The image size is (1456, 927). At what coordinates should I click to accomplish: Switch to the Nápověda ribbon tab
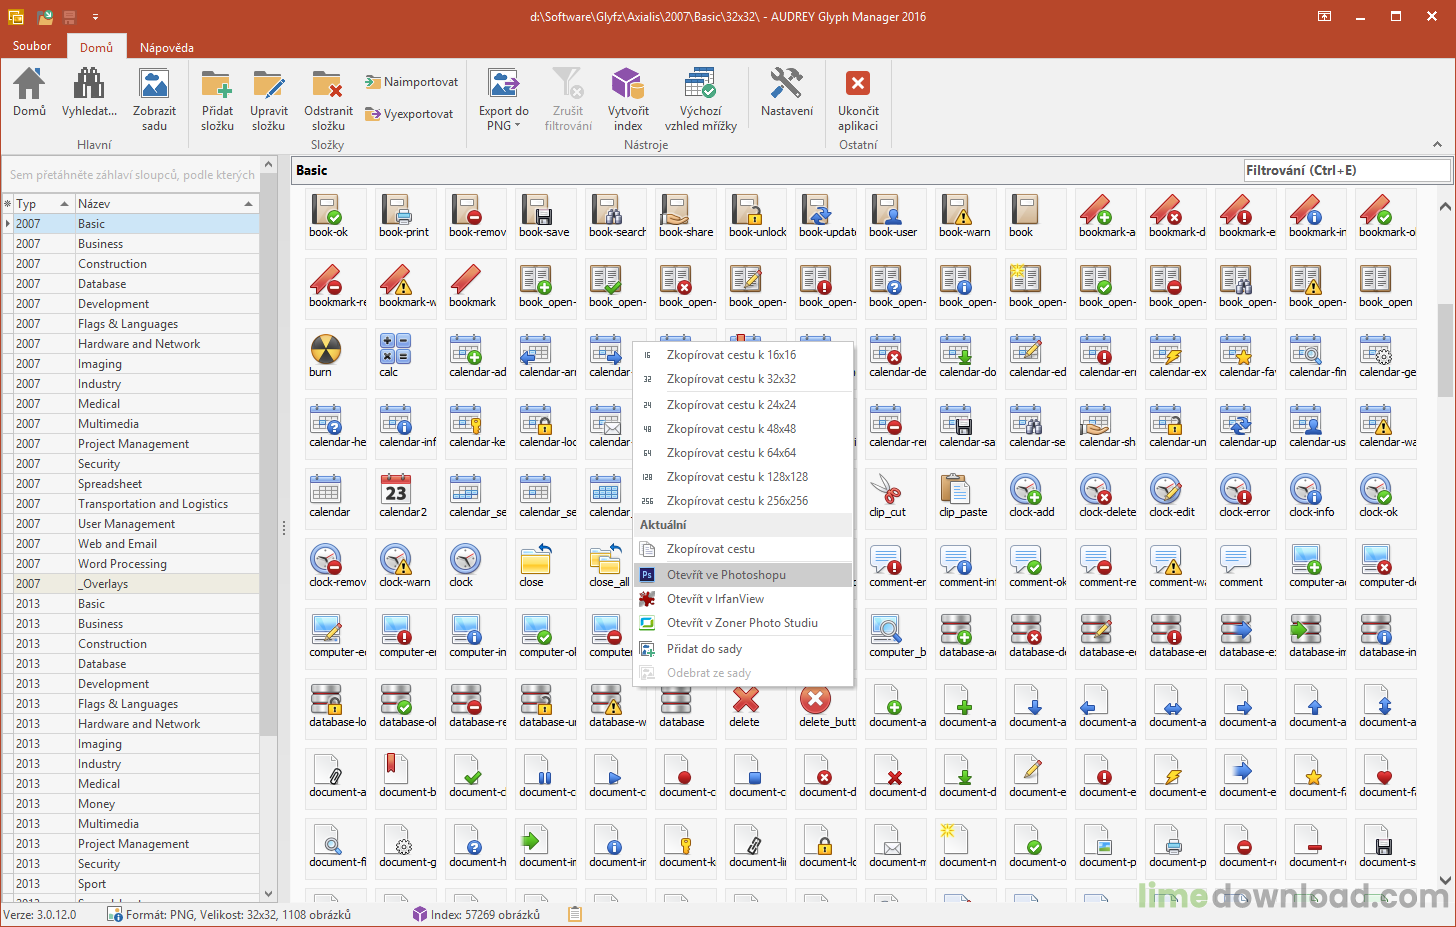tap(167, 47)
